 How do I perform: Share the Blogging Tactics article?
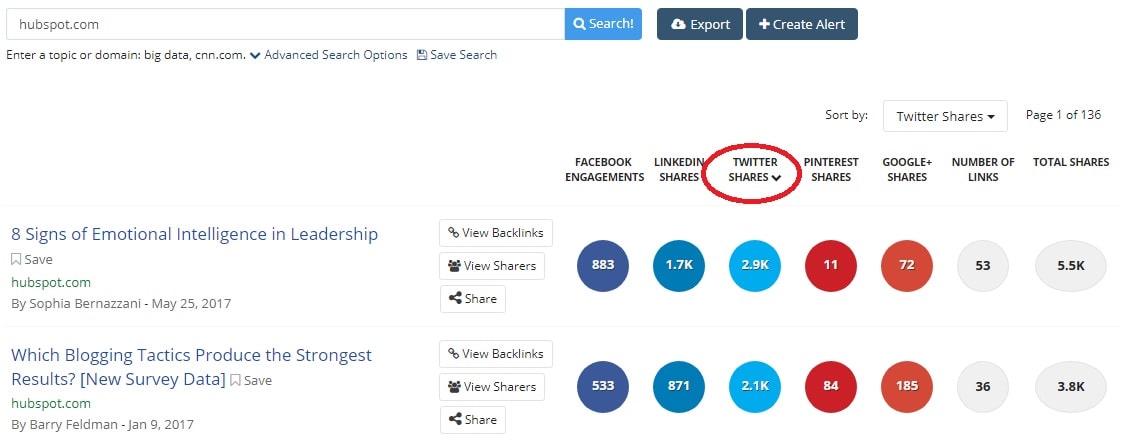[472, 420]
